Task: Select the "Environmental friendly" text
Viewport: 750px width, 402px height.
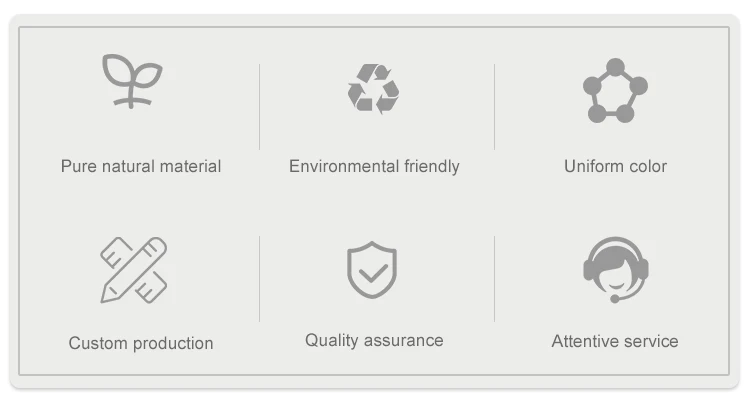Action: [374, 166]
